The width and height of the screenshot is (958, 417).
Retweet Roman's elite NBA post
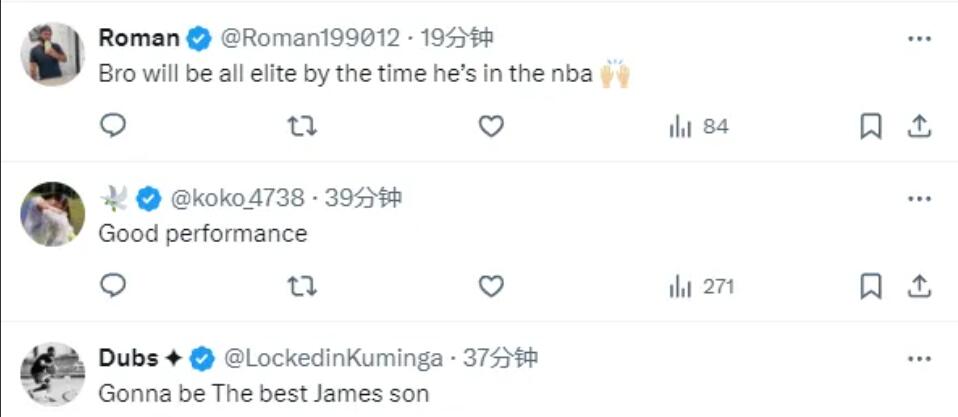pyautogui.click(x=302, y=126)
